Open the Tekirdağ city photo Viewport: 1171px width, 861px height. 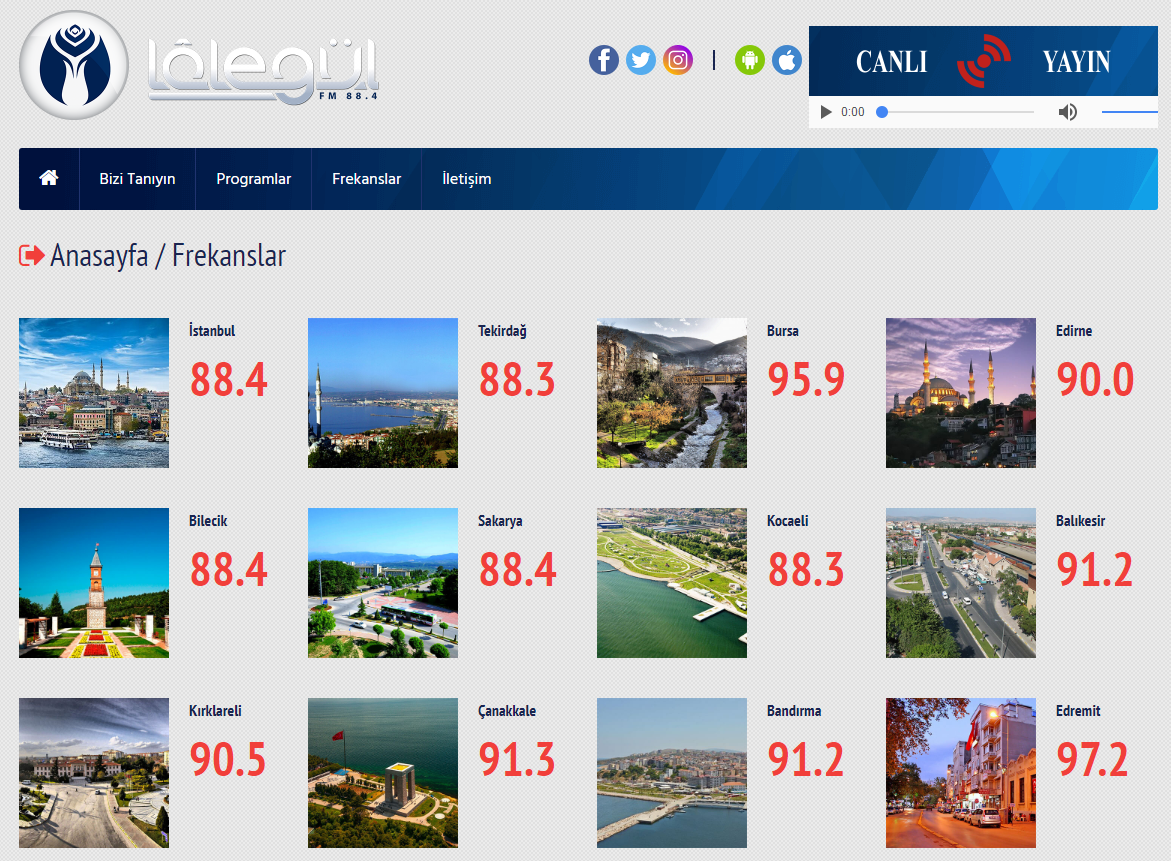[x=383, y=393]
